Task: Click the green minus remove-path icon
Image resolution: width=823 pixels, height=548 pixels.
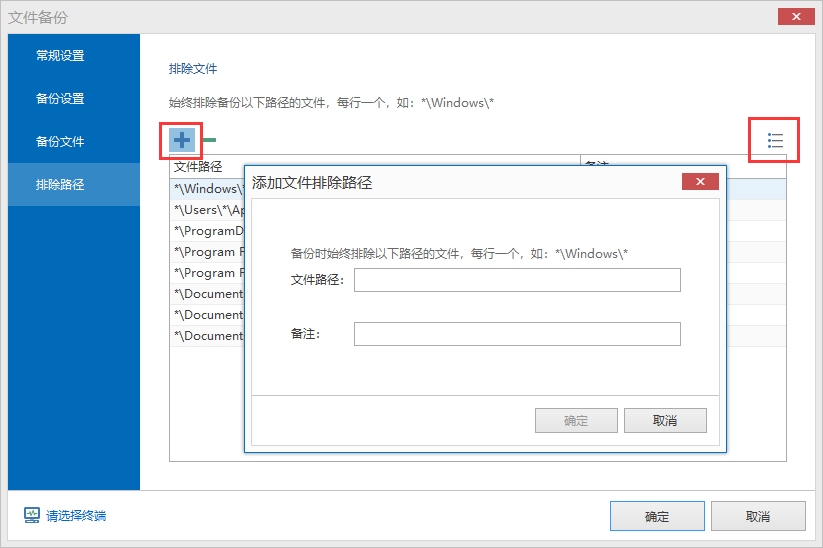Action: pyautogui.click(x=210, y=140)
